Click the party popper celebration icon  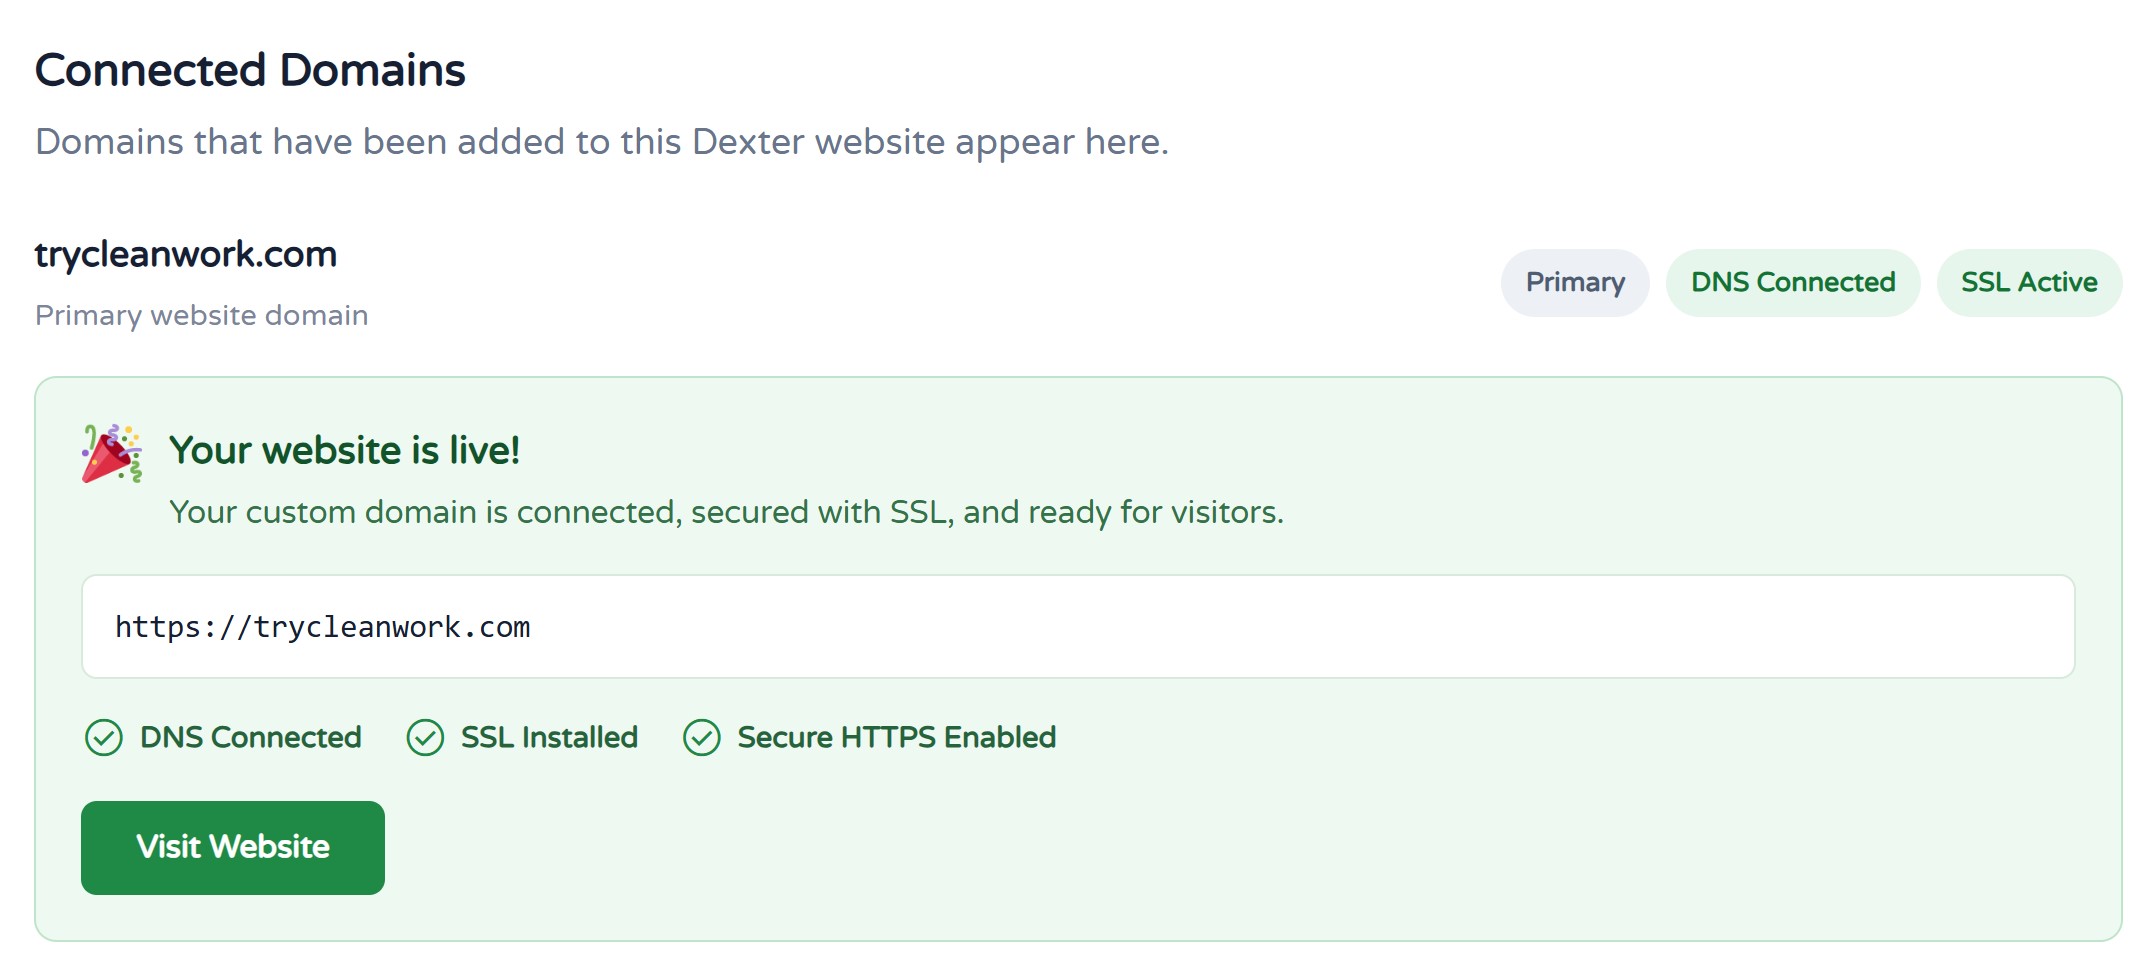click(111, 453)
